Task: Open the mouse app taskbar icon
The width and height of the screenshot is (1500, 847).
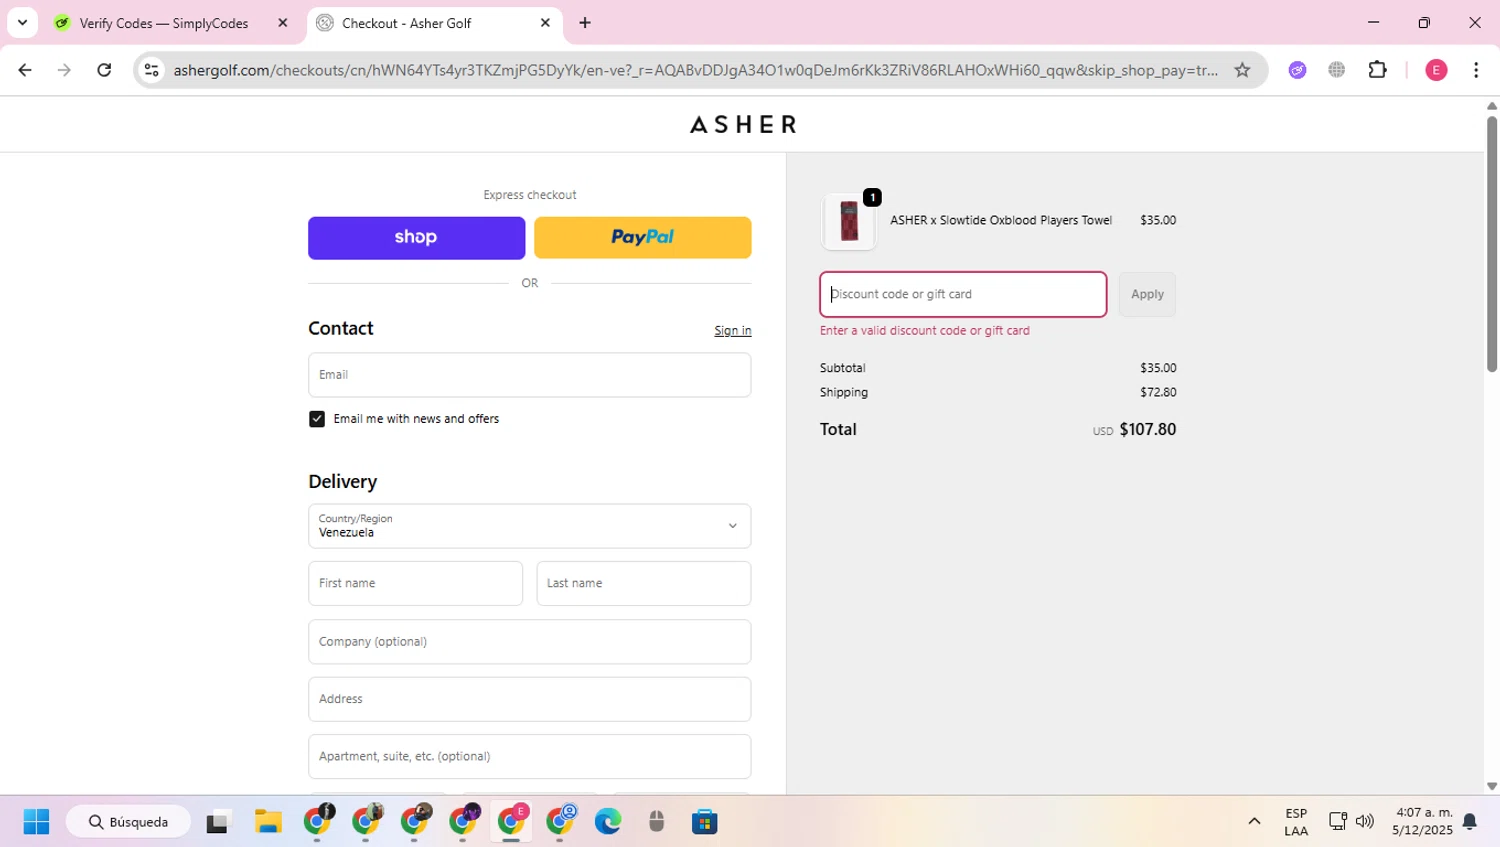Action: click(656, 822)
